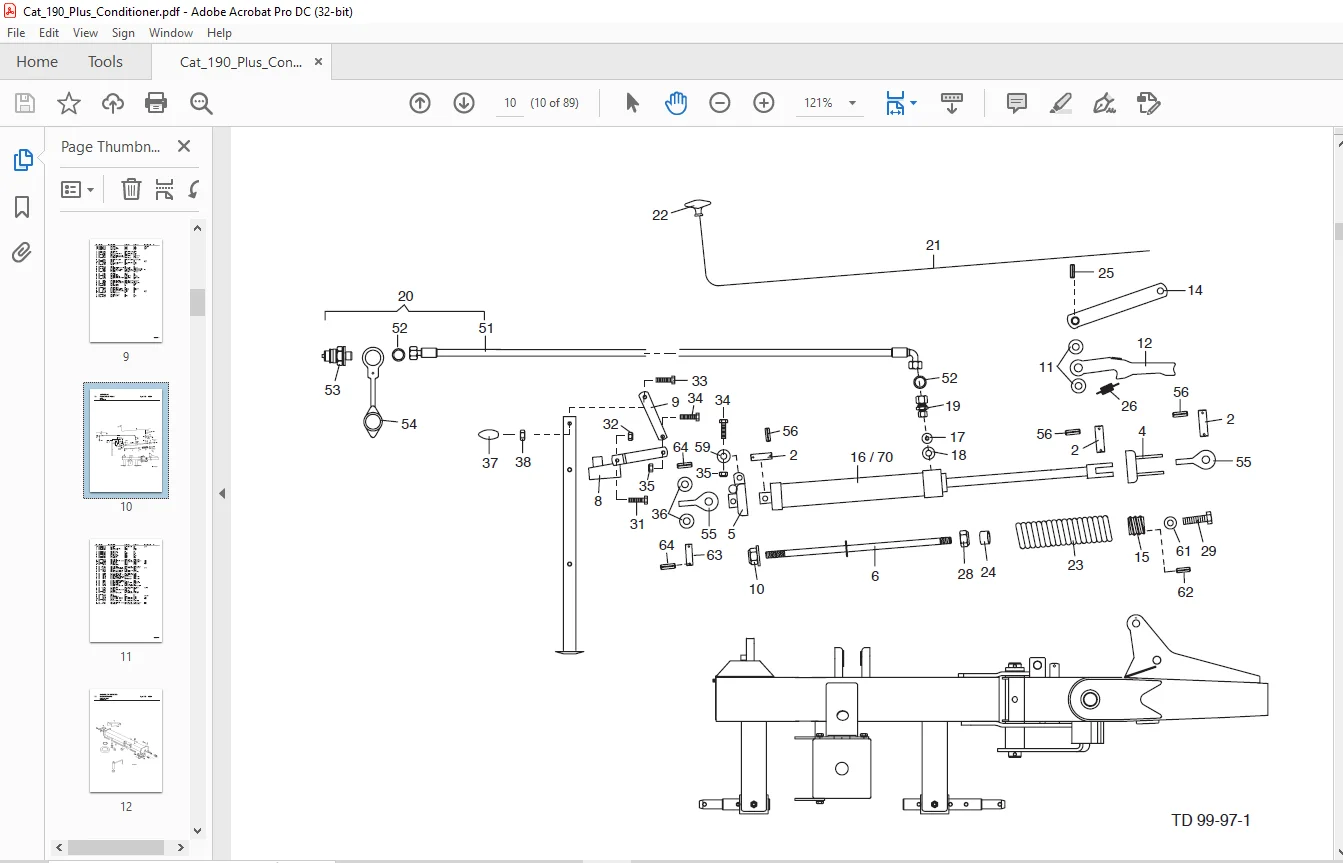The image size is (1343, 863).
Task: Add bookmark with the star icon
Action: coord(69,103)
